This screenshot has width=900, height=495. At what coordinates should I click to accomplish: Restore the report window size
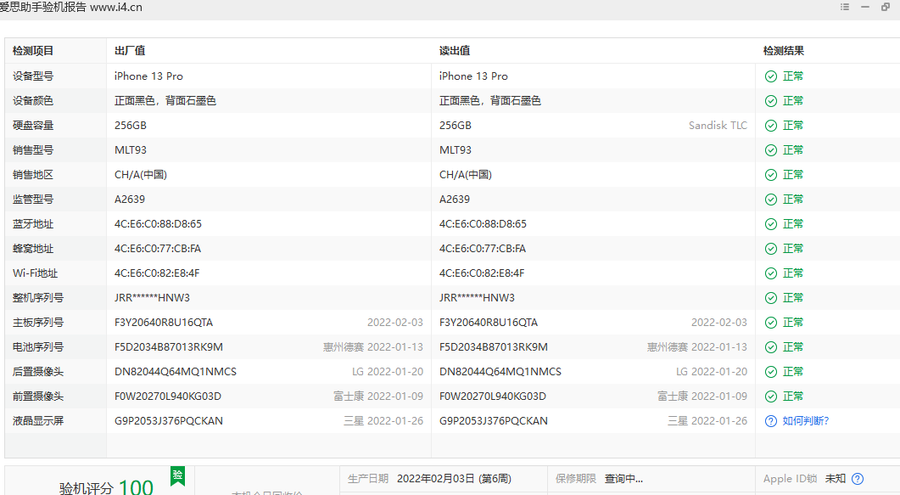(x=885, y=7)
